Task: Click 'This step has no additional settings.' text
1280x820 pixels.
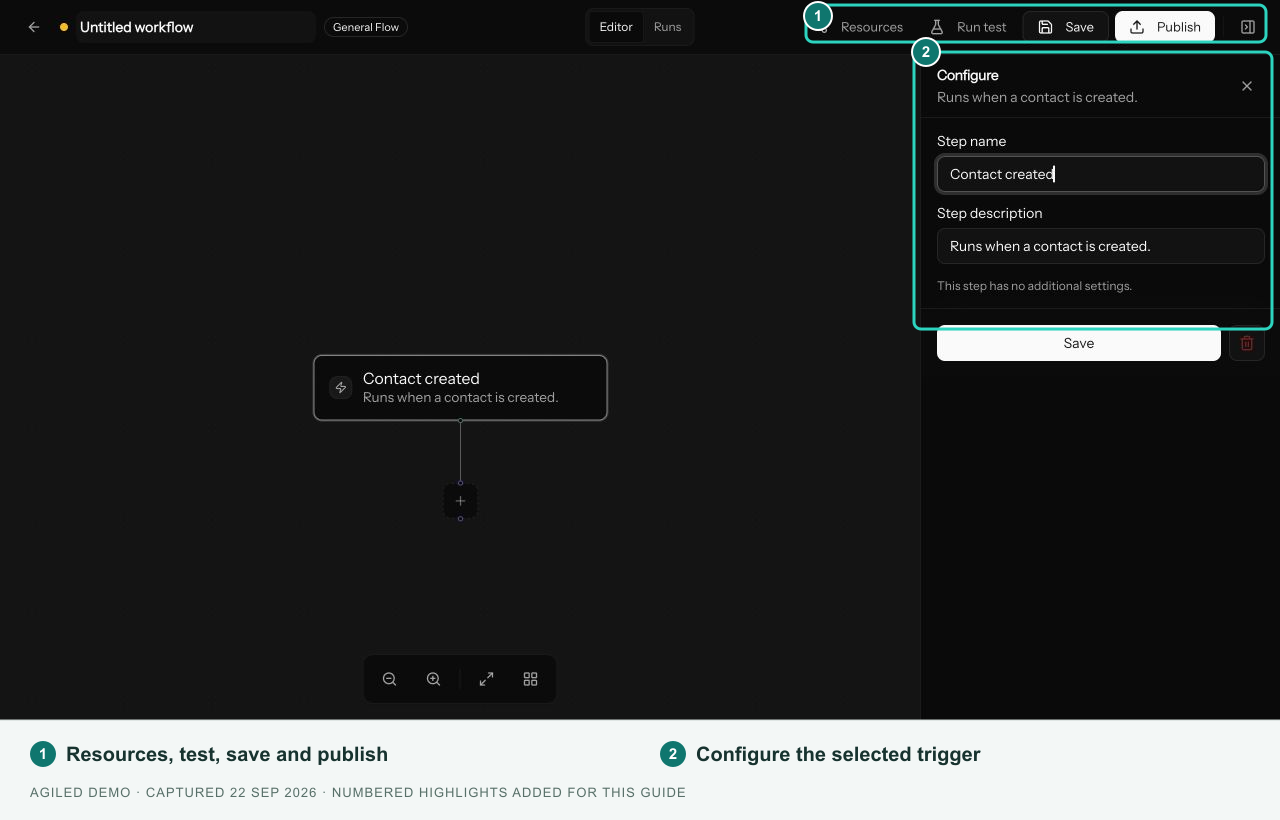Action: [1034, 286]
